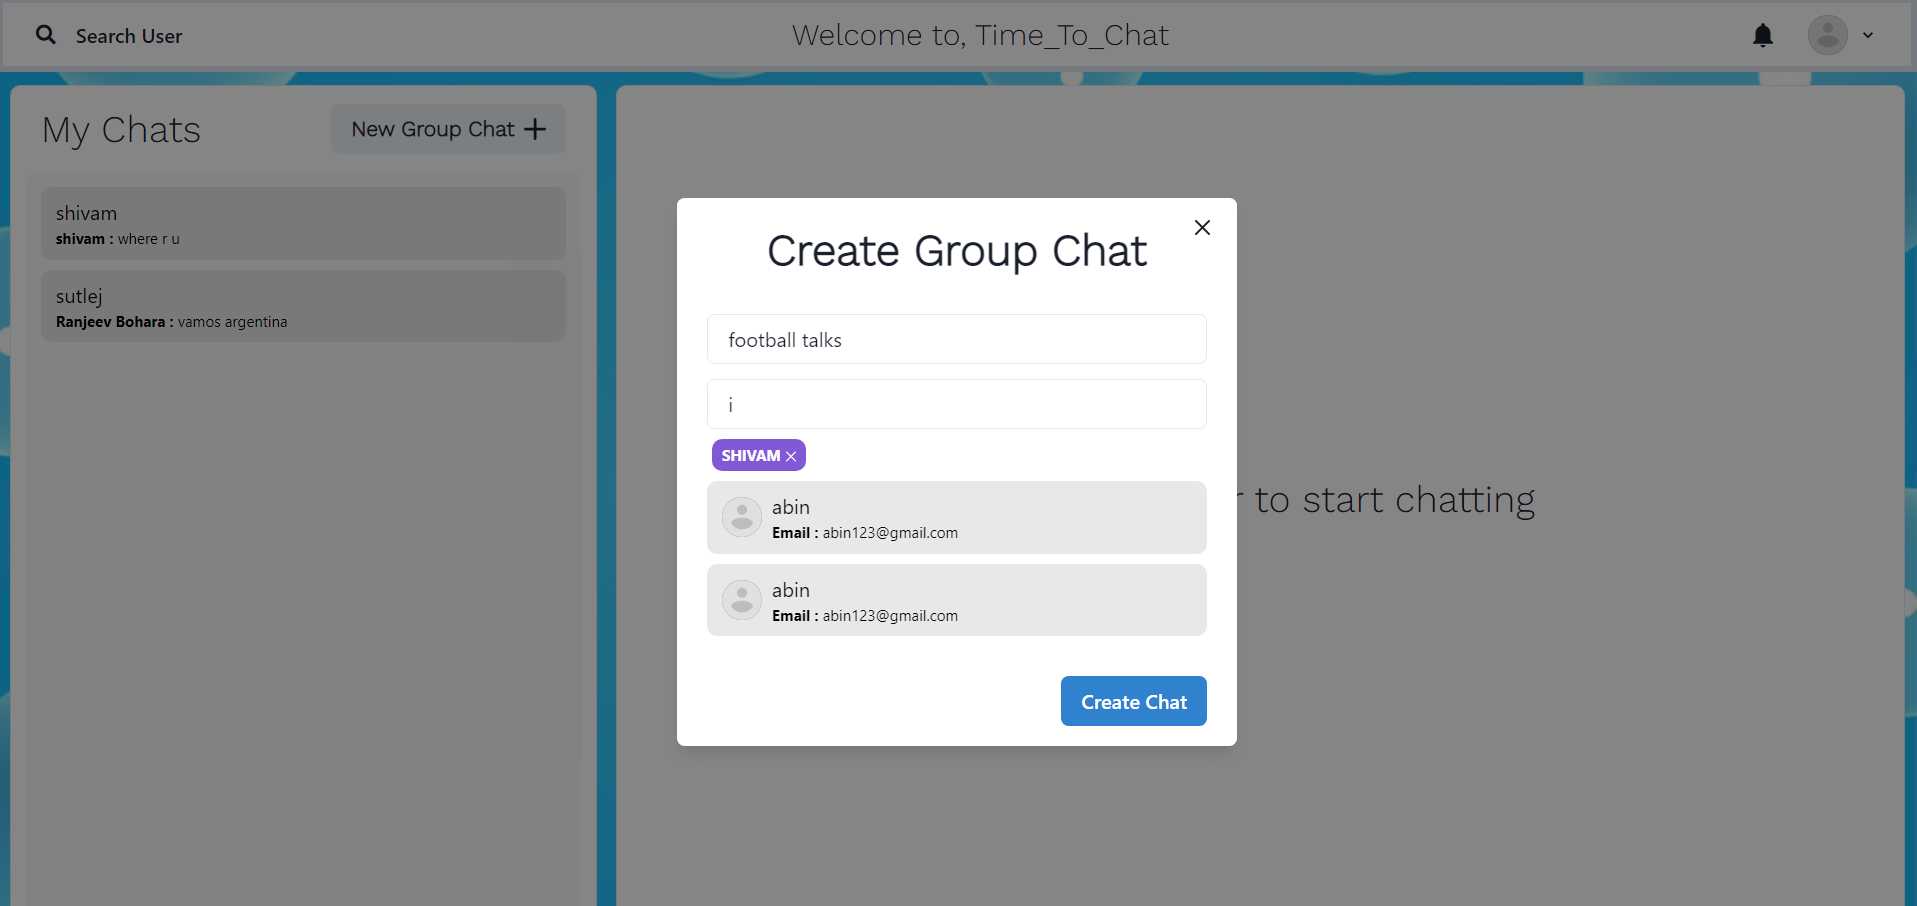Open the sutlej group conversation
The height and width of the screenshot is (906, 1917).
coord(303,306)
